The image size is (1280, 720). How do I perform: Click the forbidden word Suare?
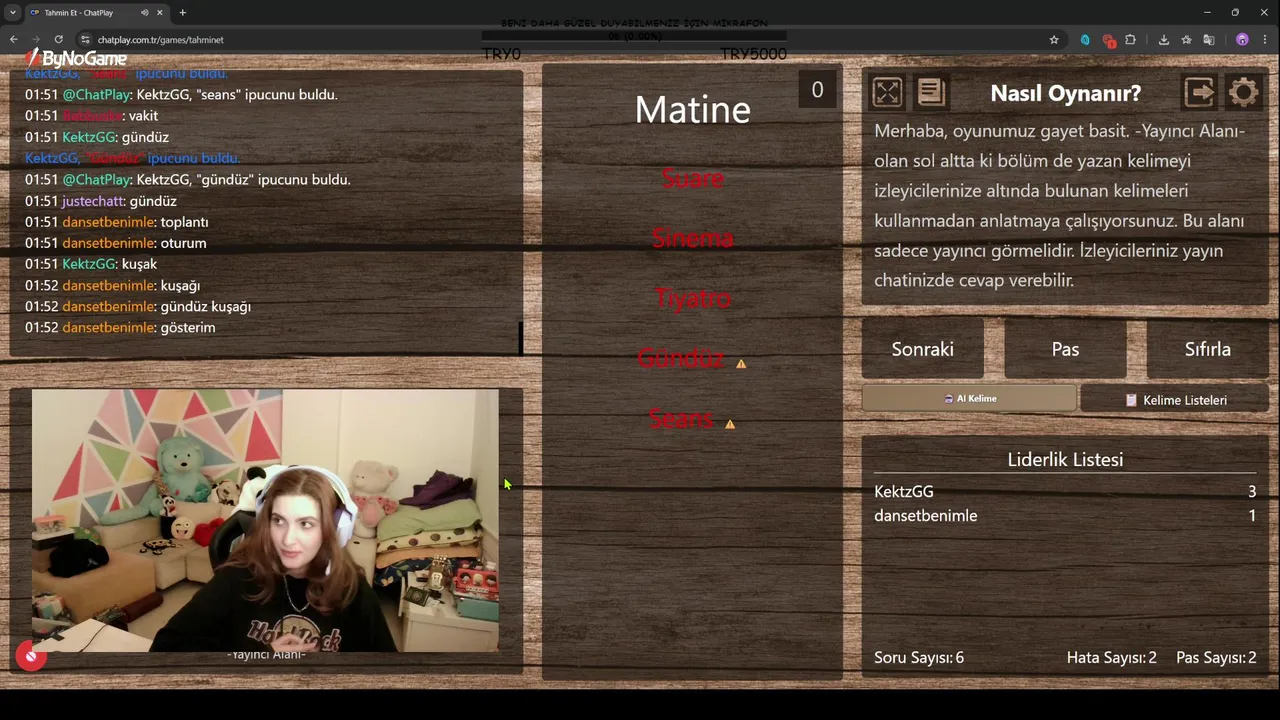click(x=692, y=178)
